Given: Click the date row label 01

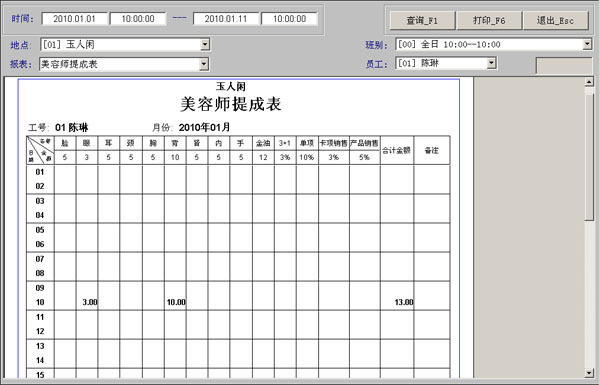Looking at the screenshot, I should [40, 172].
